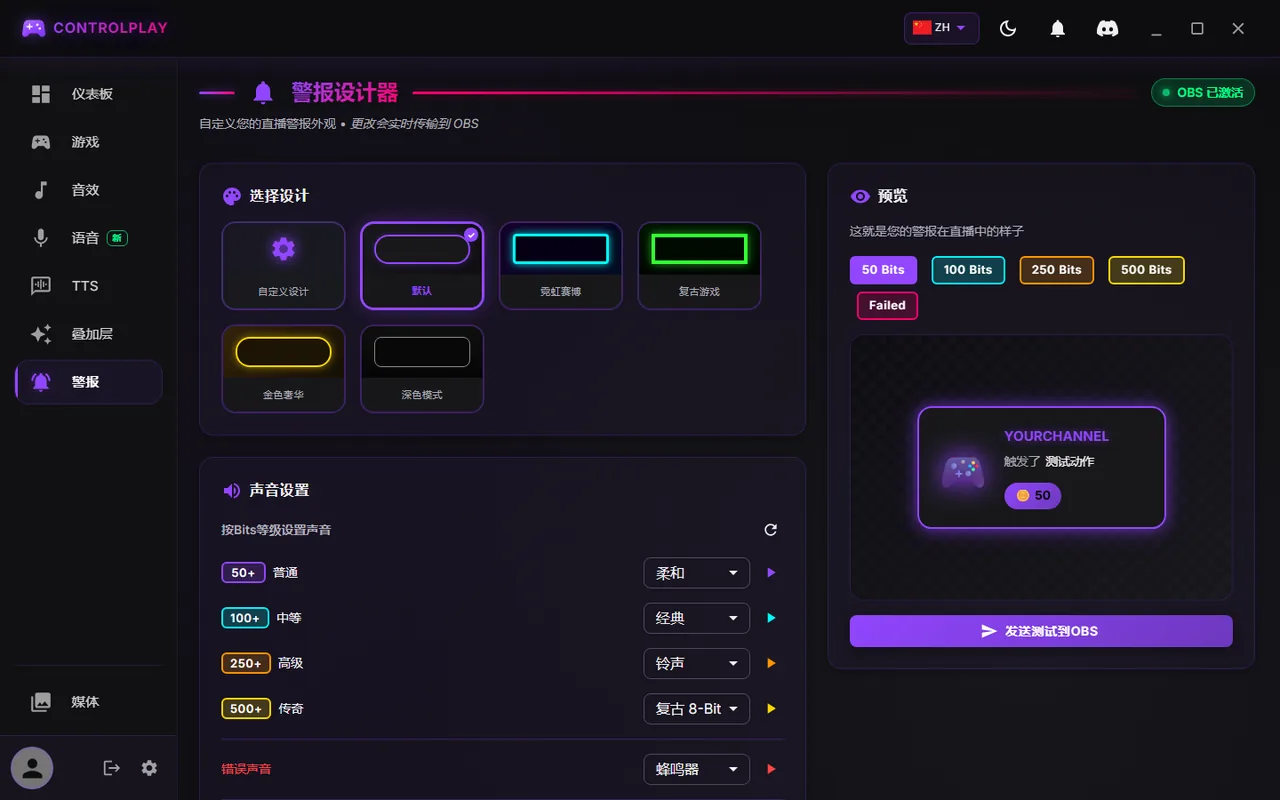Image resolution: width=1280 pixels, height=800 pixels.
Task: Click the 50 bits coin badge in preview
Action: 1033,495
